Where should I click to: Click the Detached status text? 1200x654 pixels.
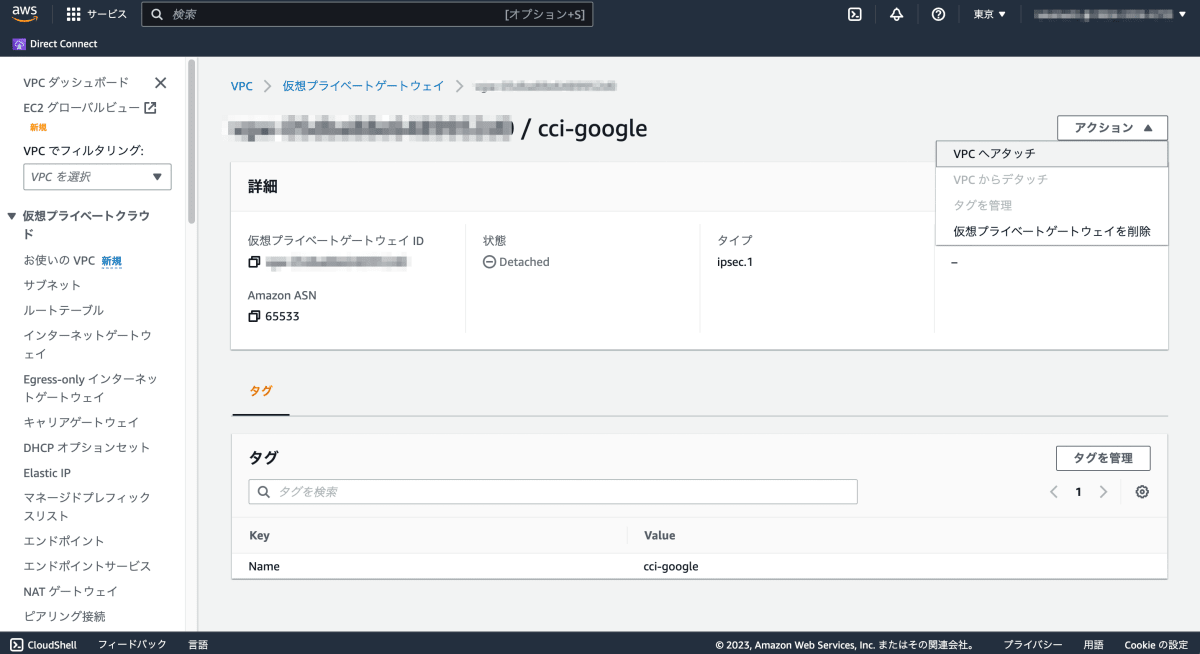coord(524,262)
